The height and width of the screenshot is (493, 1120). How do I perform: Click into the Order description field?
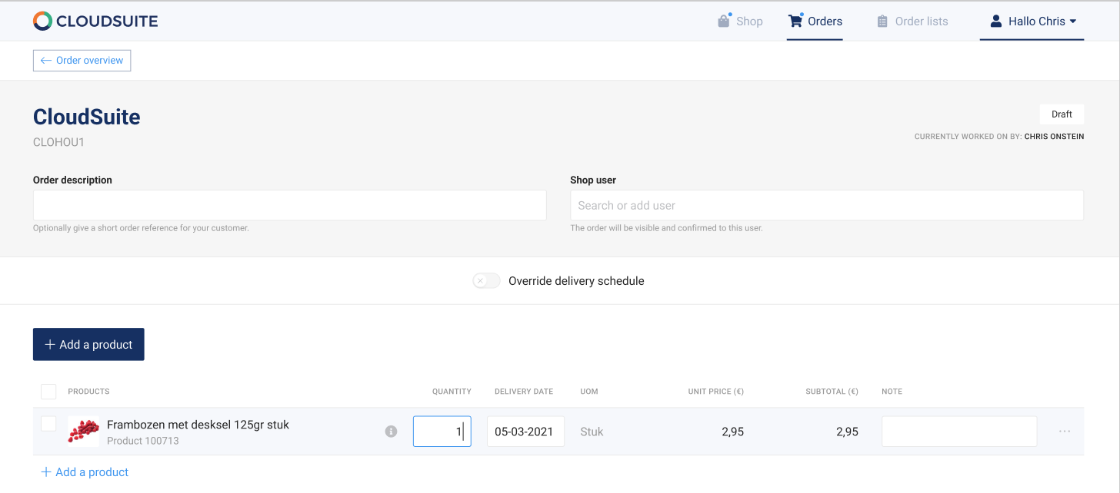click(x=289, y=205)
